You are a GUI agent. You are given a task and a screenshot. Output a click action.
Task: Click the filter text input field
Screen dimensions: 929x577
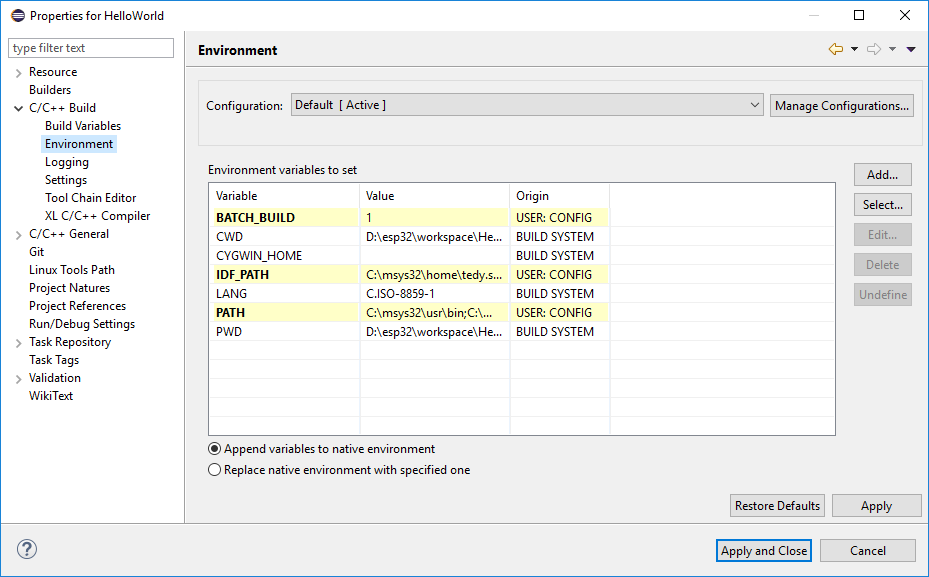91,48
